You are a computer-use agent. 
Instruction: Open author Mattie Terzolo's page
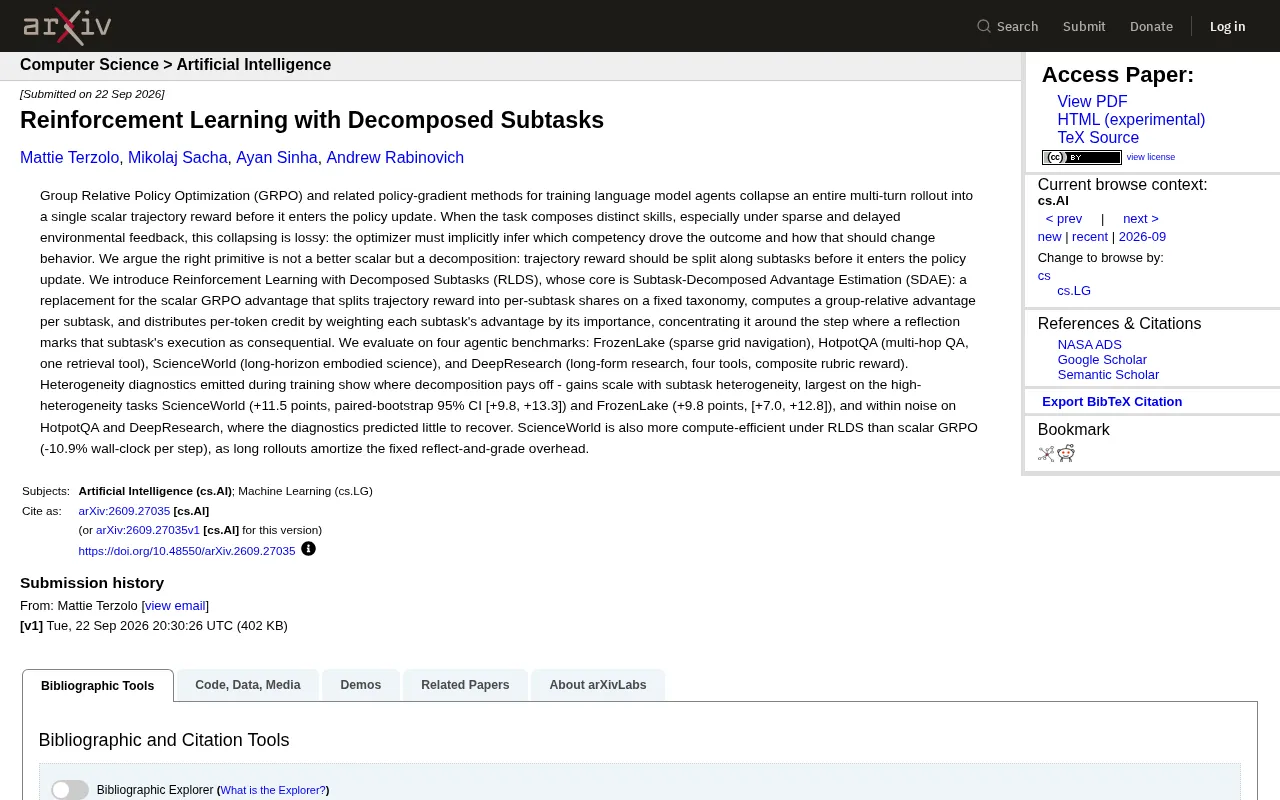coord(69,158)
